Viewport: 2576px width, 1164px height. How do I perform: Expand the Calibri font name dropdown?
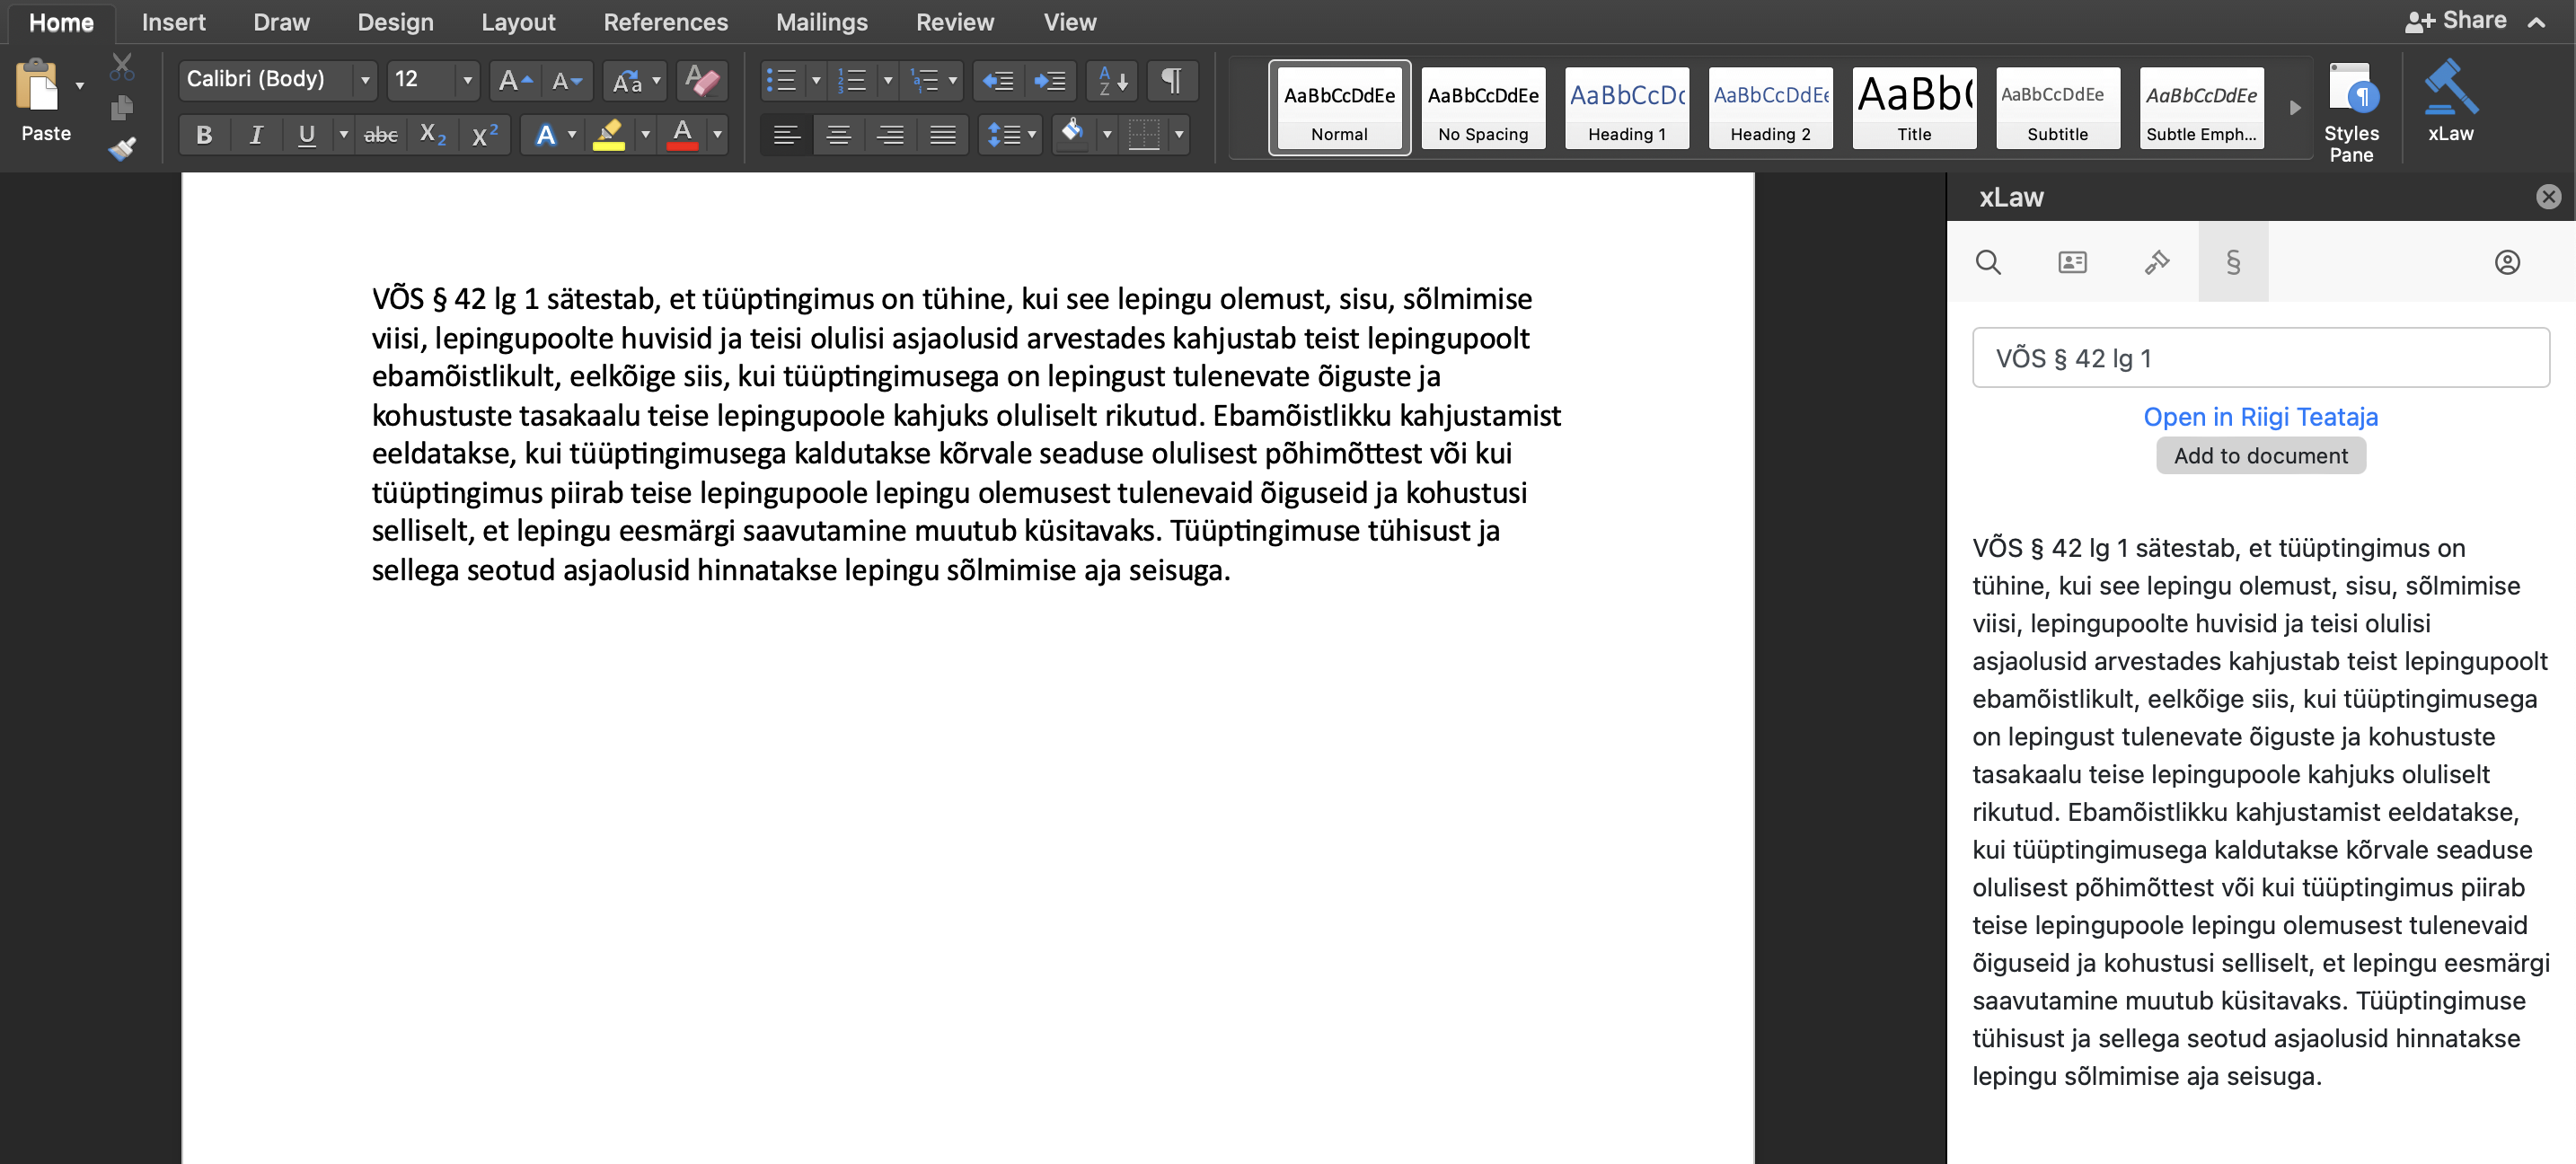(x=365, y=80)
